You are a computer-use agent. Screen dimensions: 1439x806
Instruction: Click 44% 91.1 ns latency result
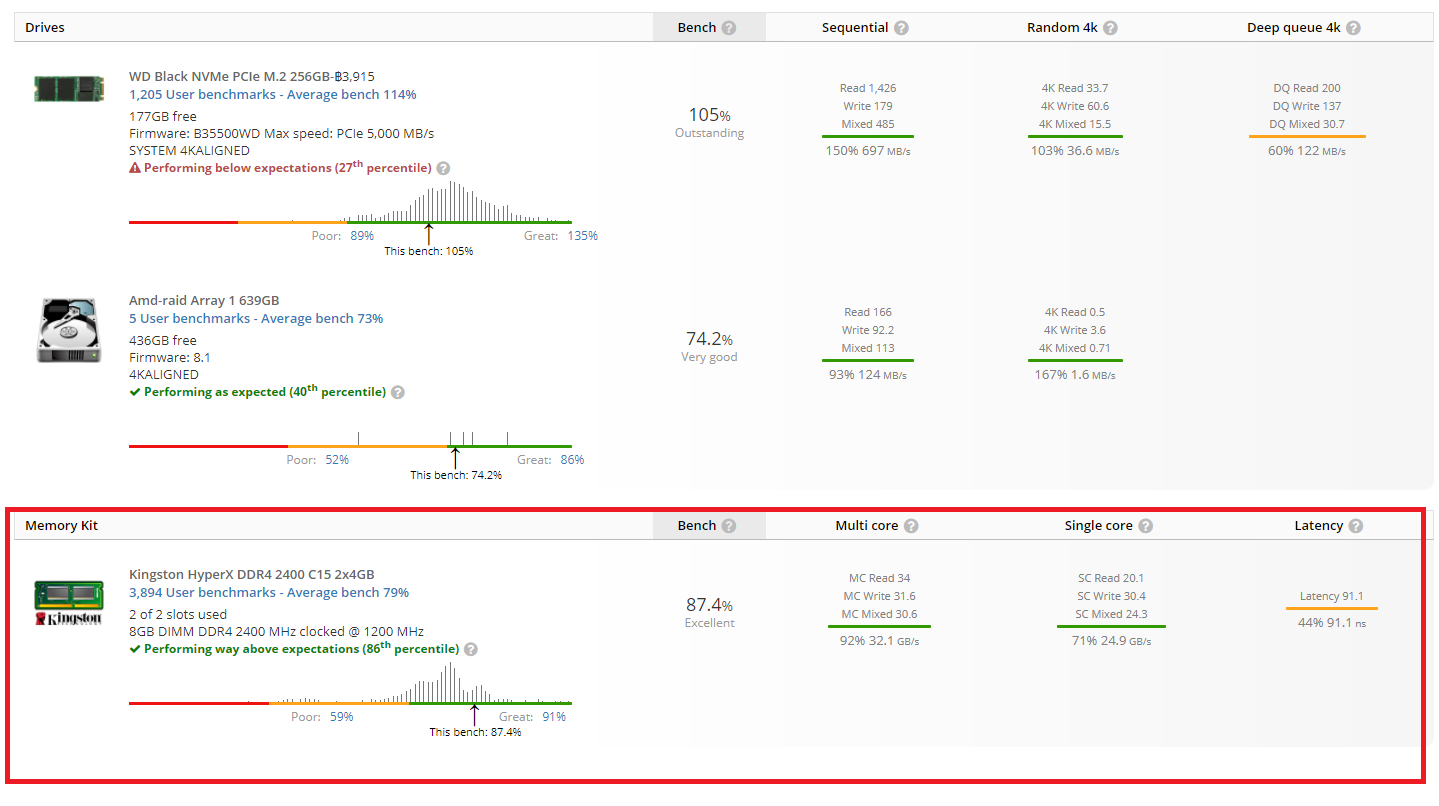pos(1332,623)
